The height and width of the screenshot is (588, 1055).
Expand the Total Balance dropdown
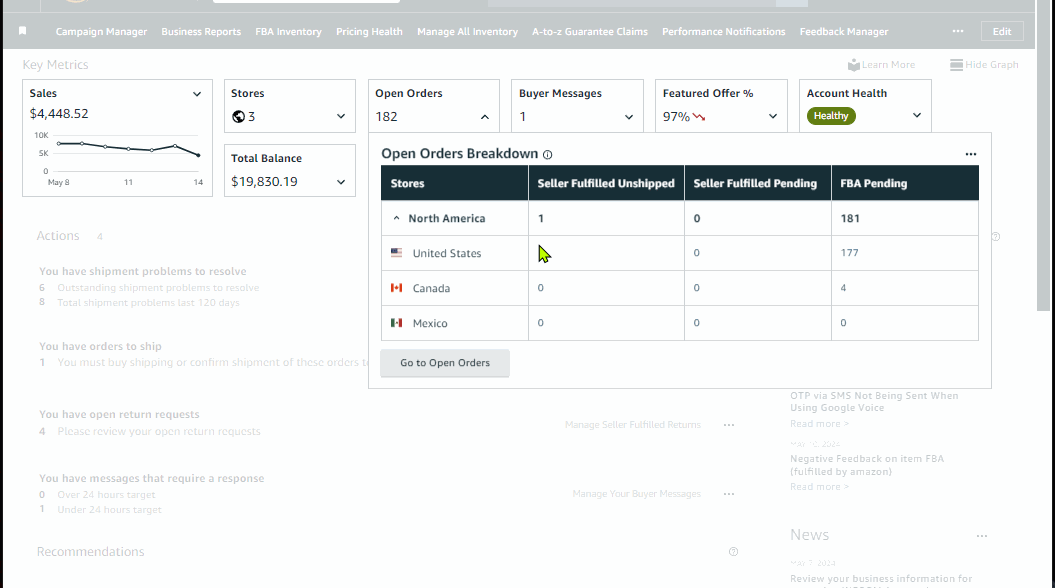340,182
